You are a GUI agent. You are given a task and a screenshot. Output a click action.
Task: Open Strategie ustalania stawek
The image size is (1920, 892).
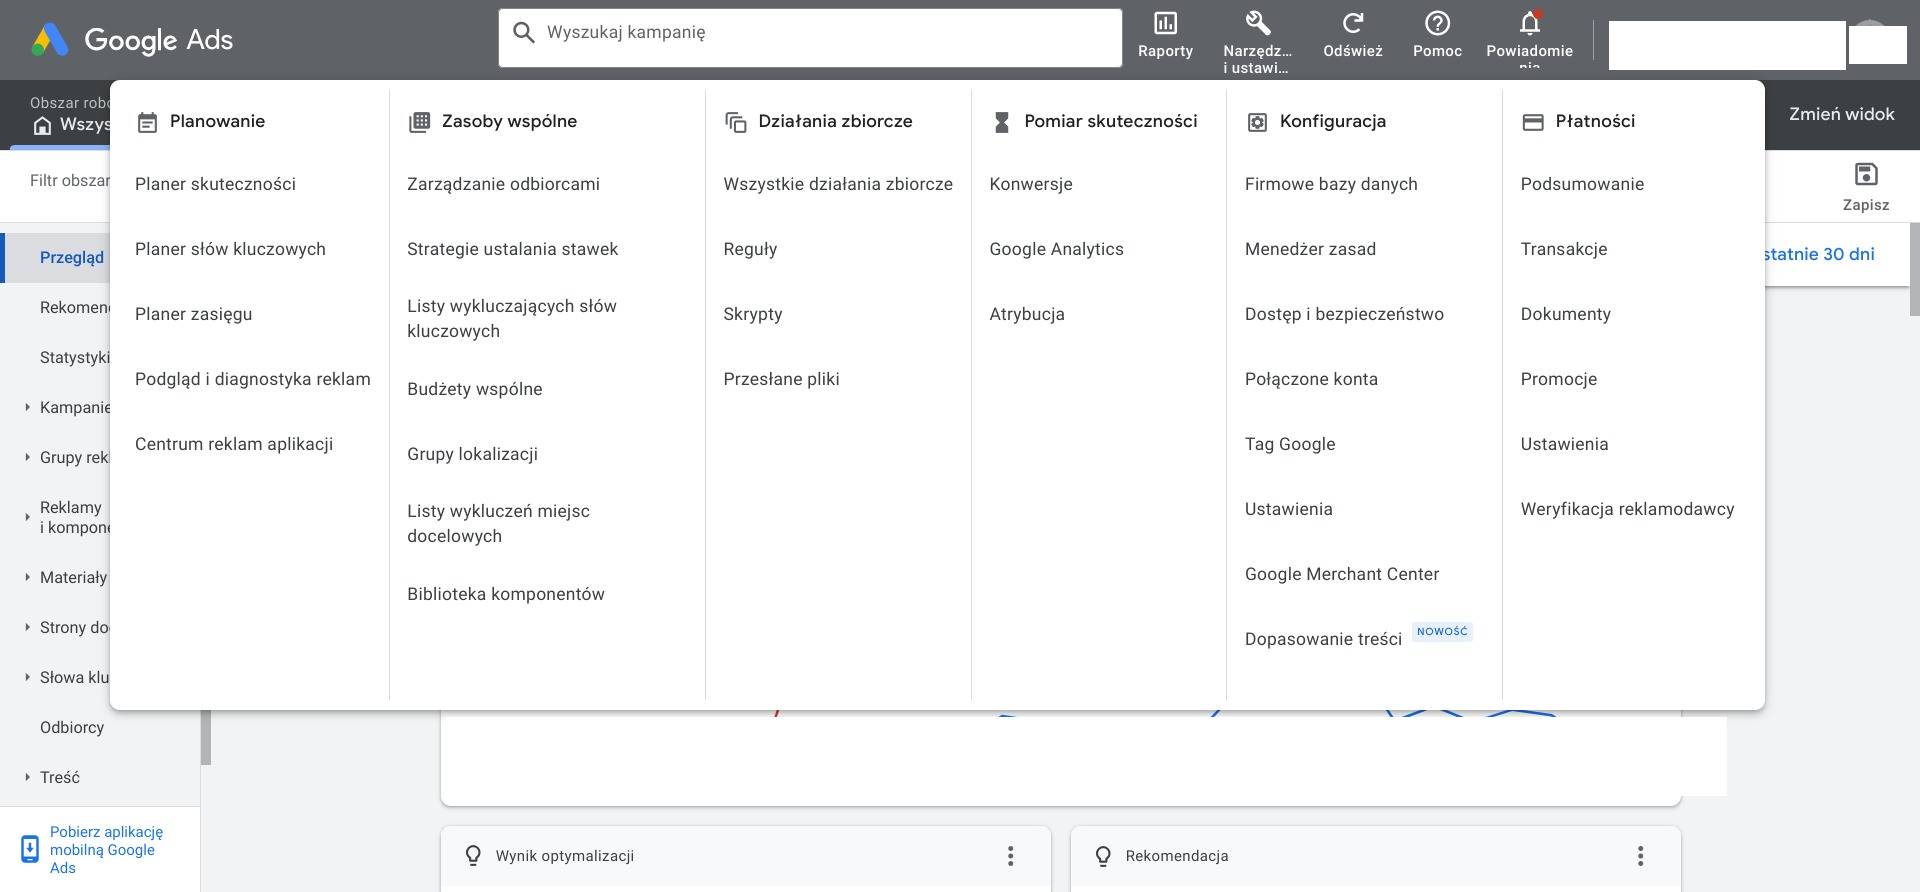512,249
